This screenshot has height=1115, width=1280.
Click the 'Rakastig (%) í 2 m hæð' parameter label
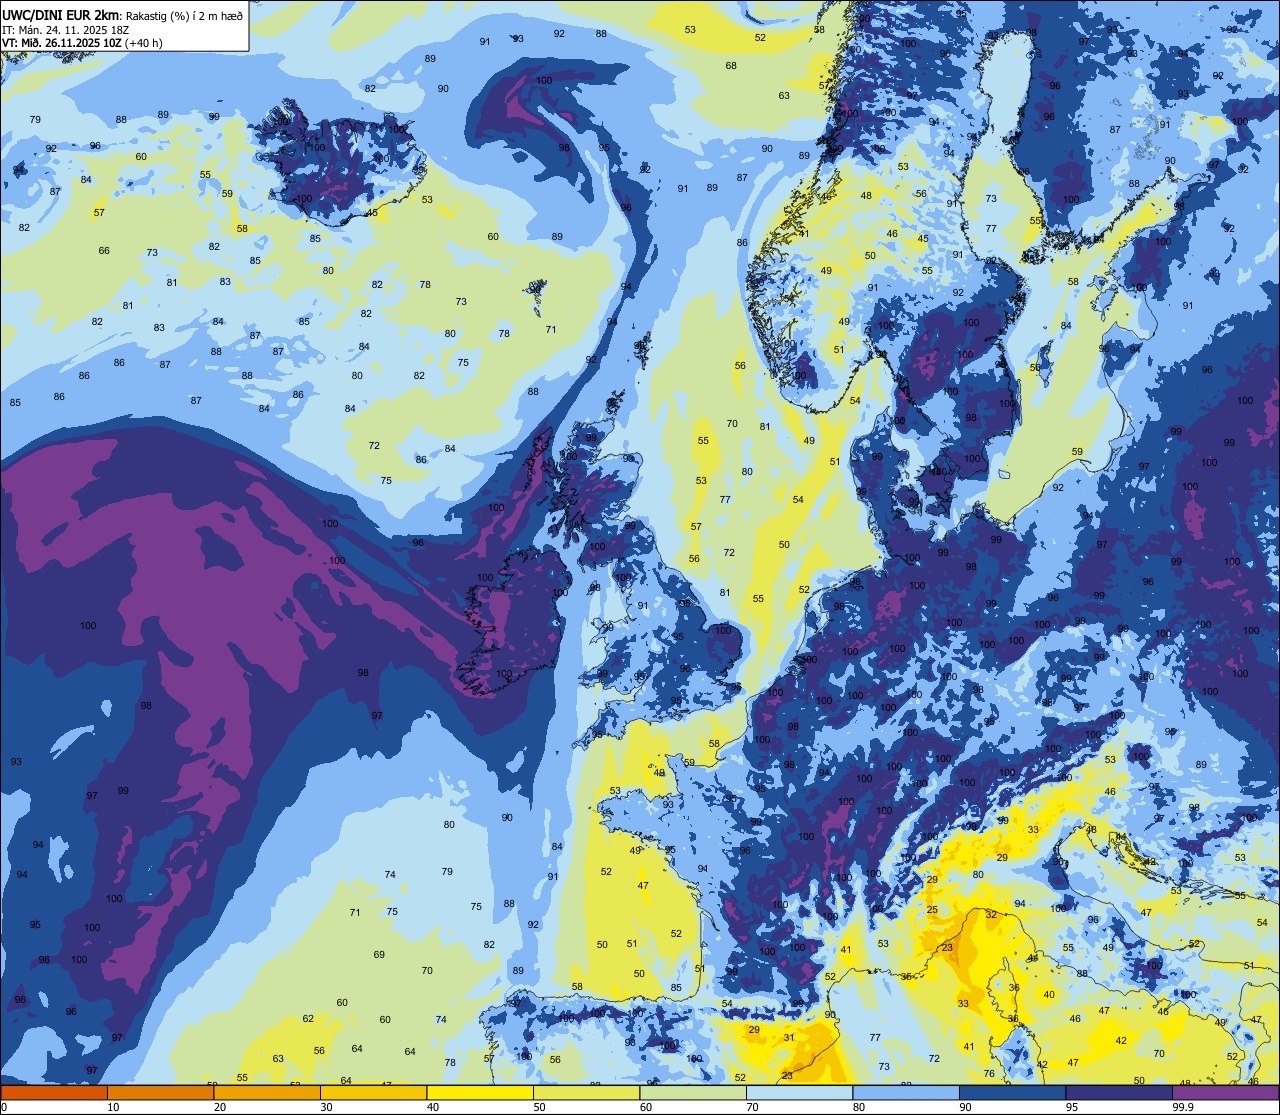(x=183, y=15)
